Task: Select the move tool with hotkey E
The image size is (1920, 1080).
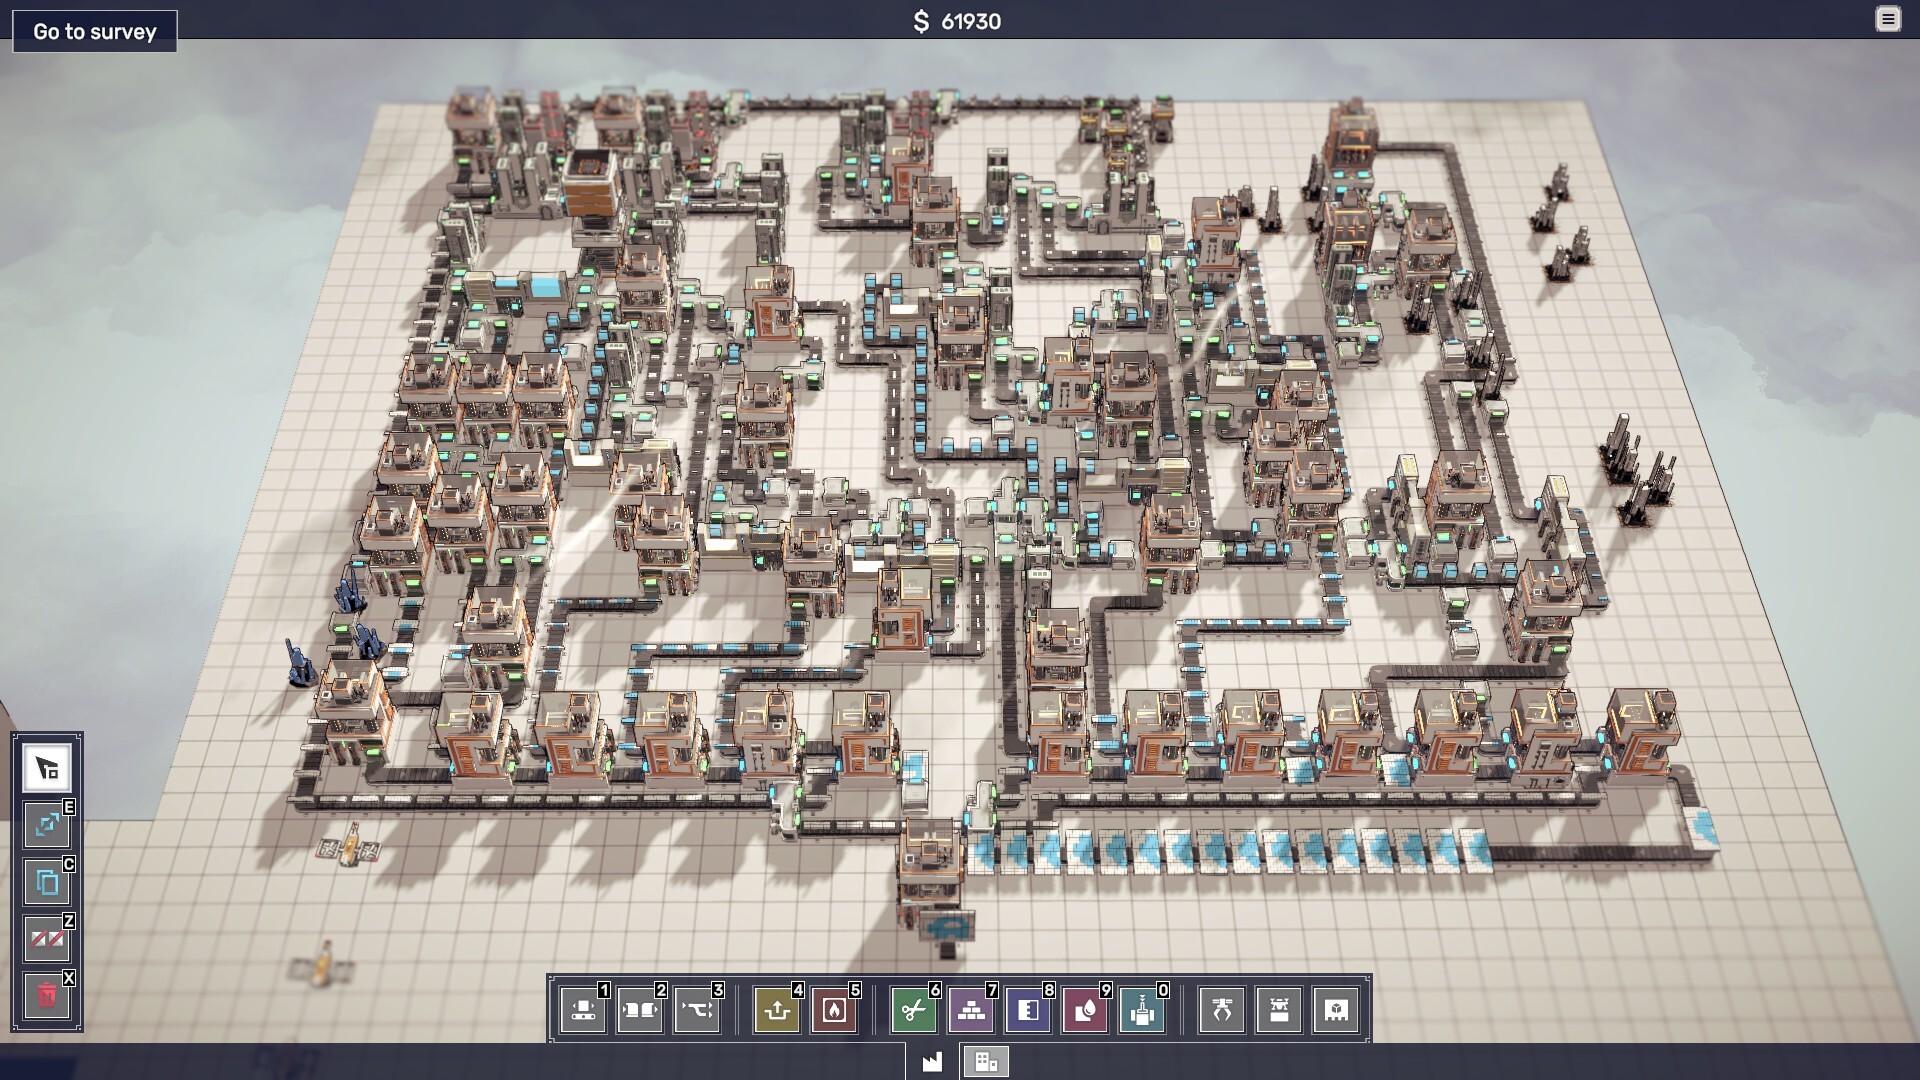Action: point(47,825)
